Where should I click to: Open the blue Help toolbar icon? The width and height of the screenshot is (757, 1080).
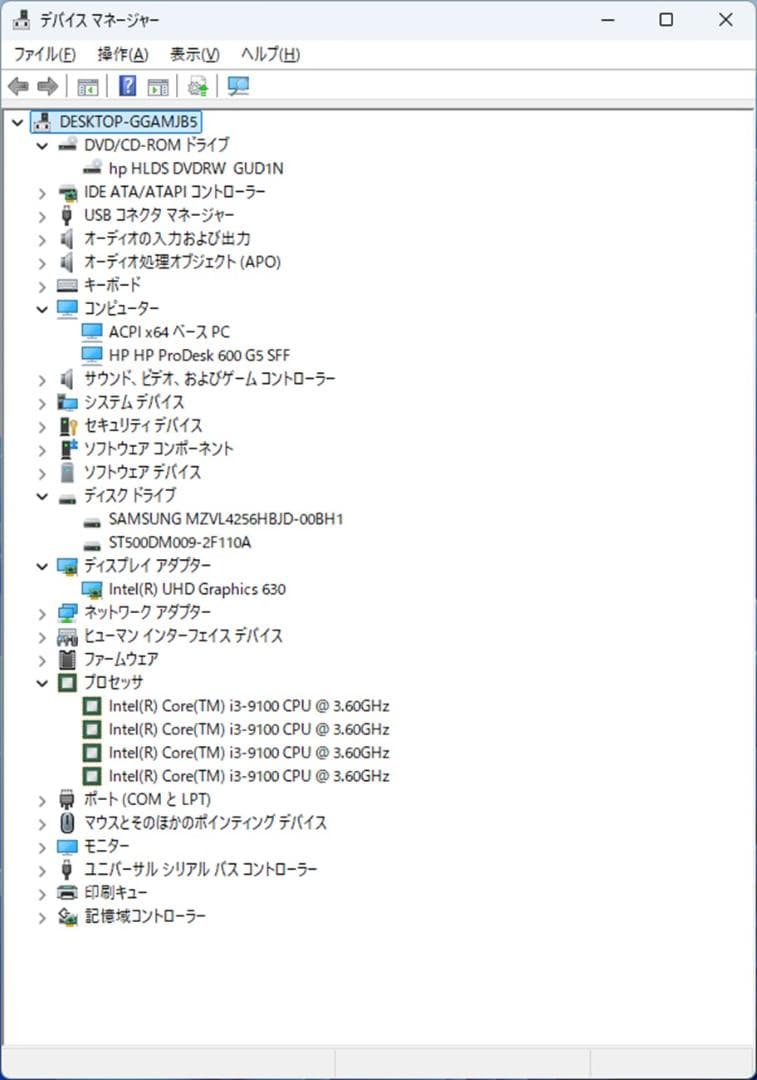127,86
